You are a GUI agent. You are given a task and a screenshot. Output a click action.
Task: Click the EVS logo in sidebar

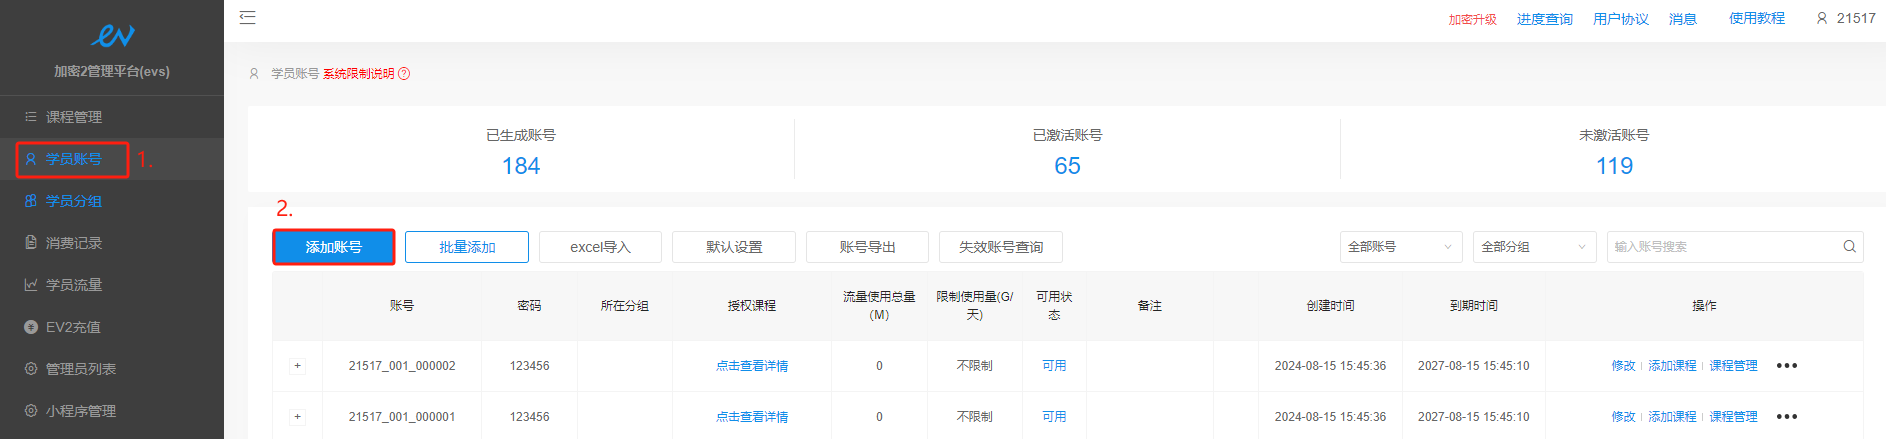(x=112, y=36)
